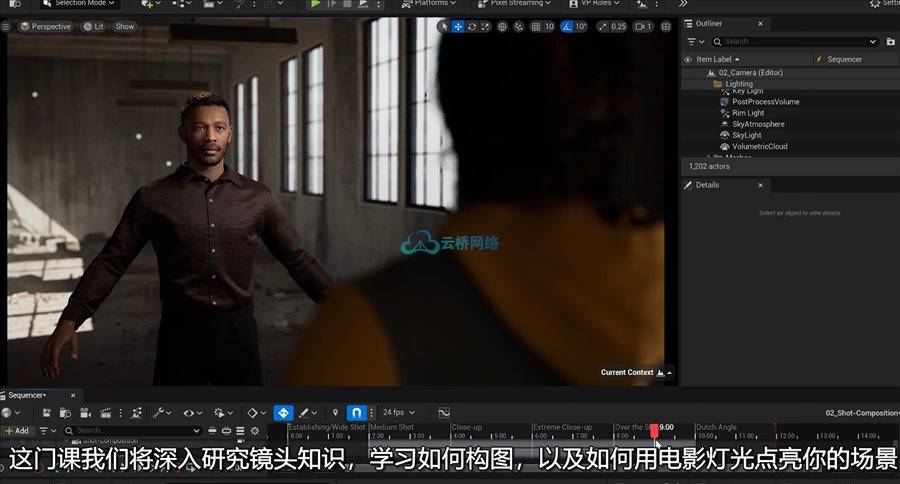Screen dimensions: 900x484
Task: Toggle auto-key button in Sequencer
Action: coord(283,413)
